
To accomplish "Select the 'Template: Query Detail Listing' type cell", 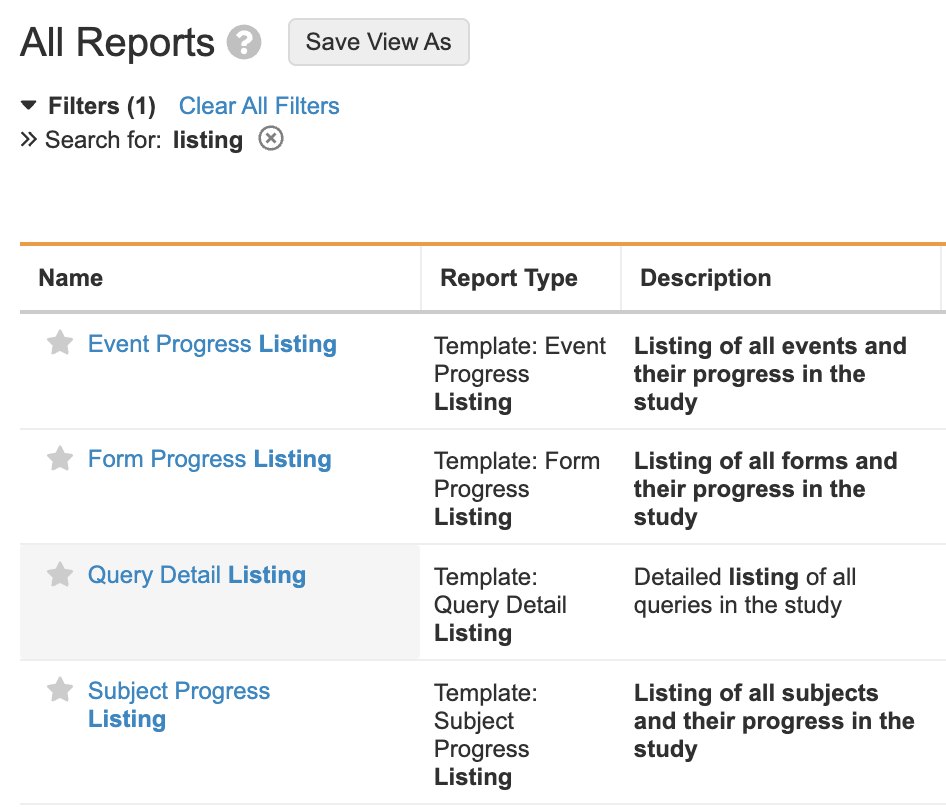I will [x=500, y=605].
